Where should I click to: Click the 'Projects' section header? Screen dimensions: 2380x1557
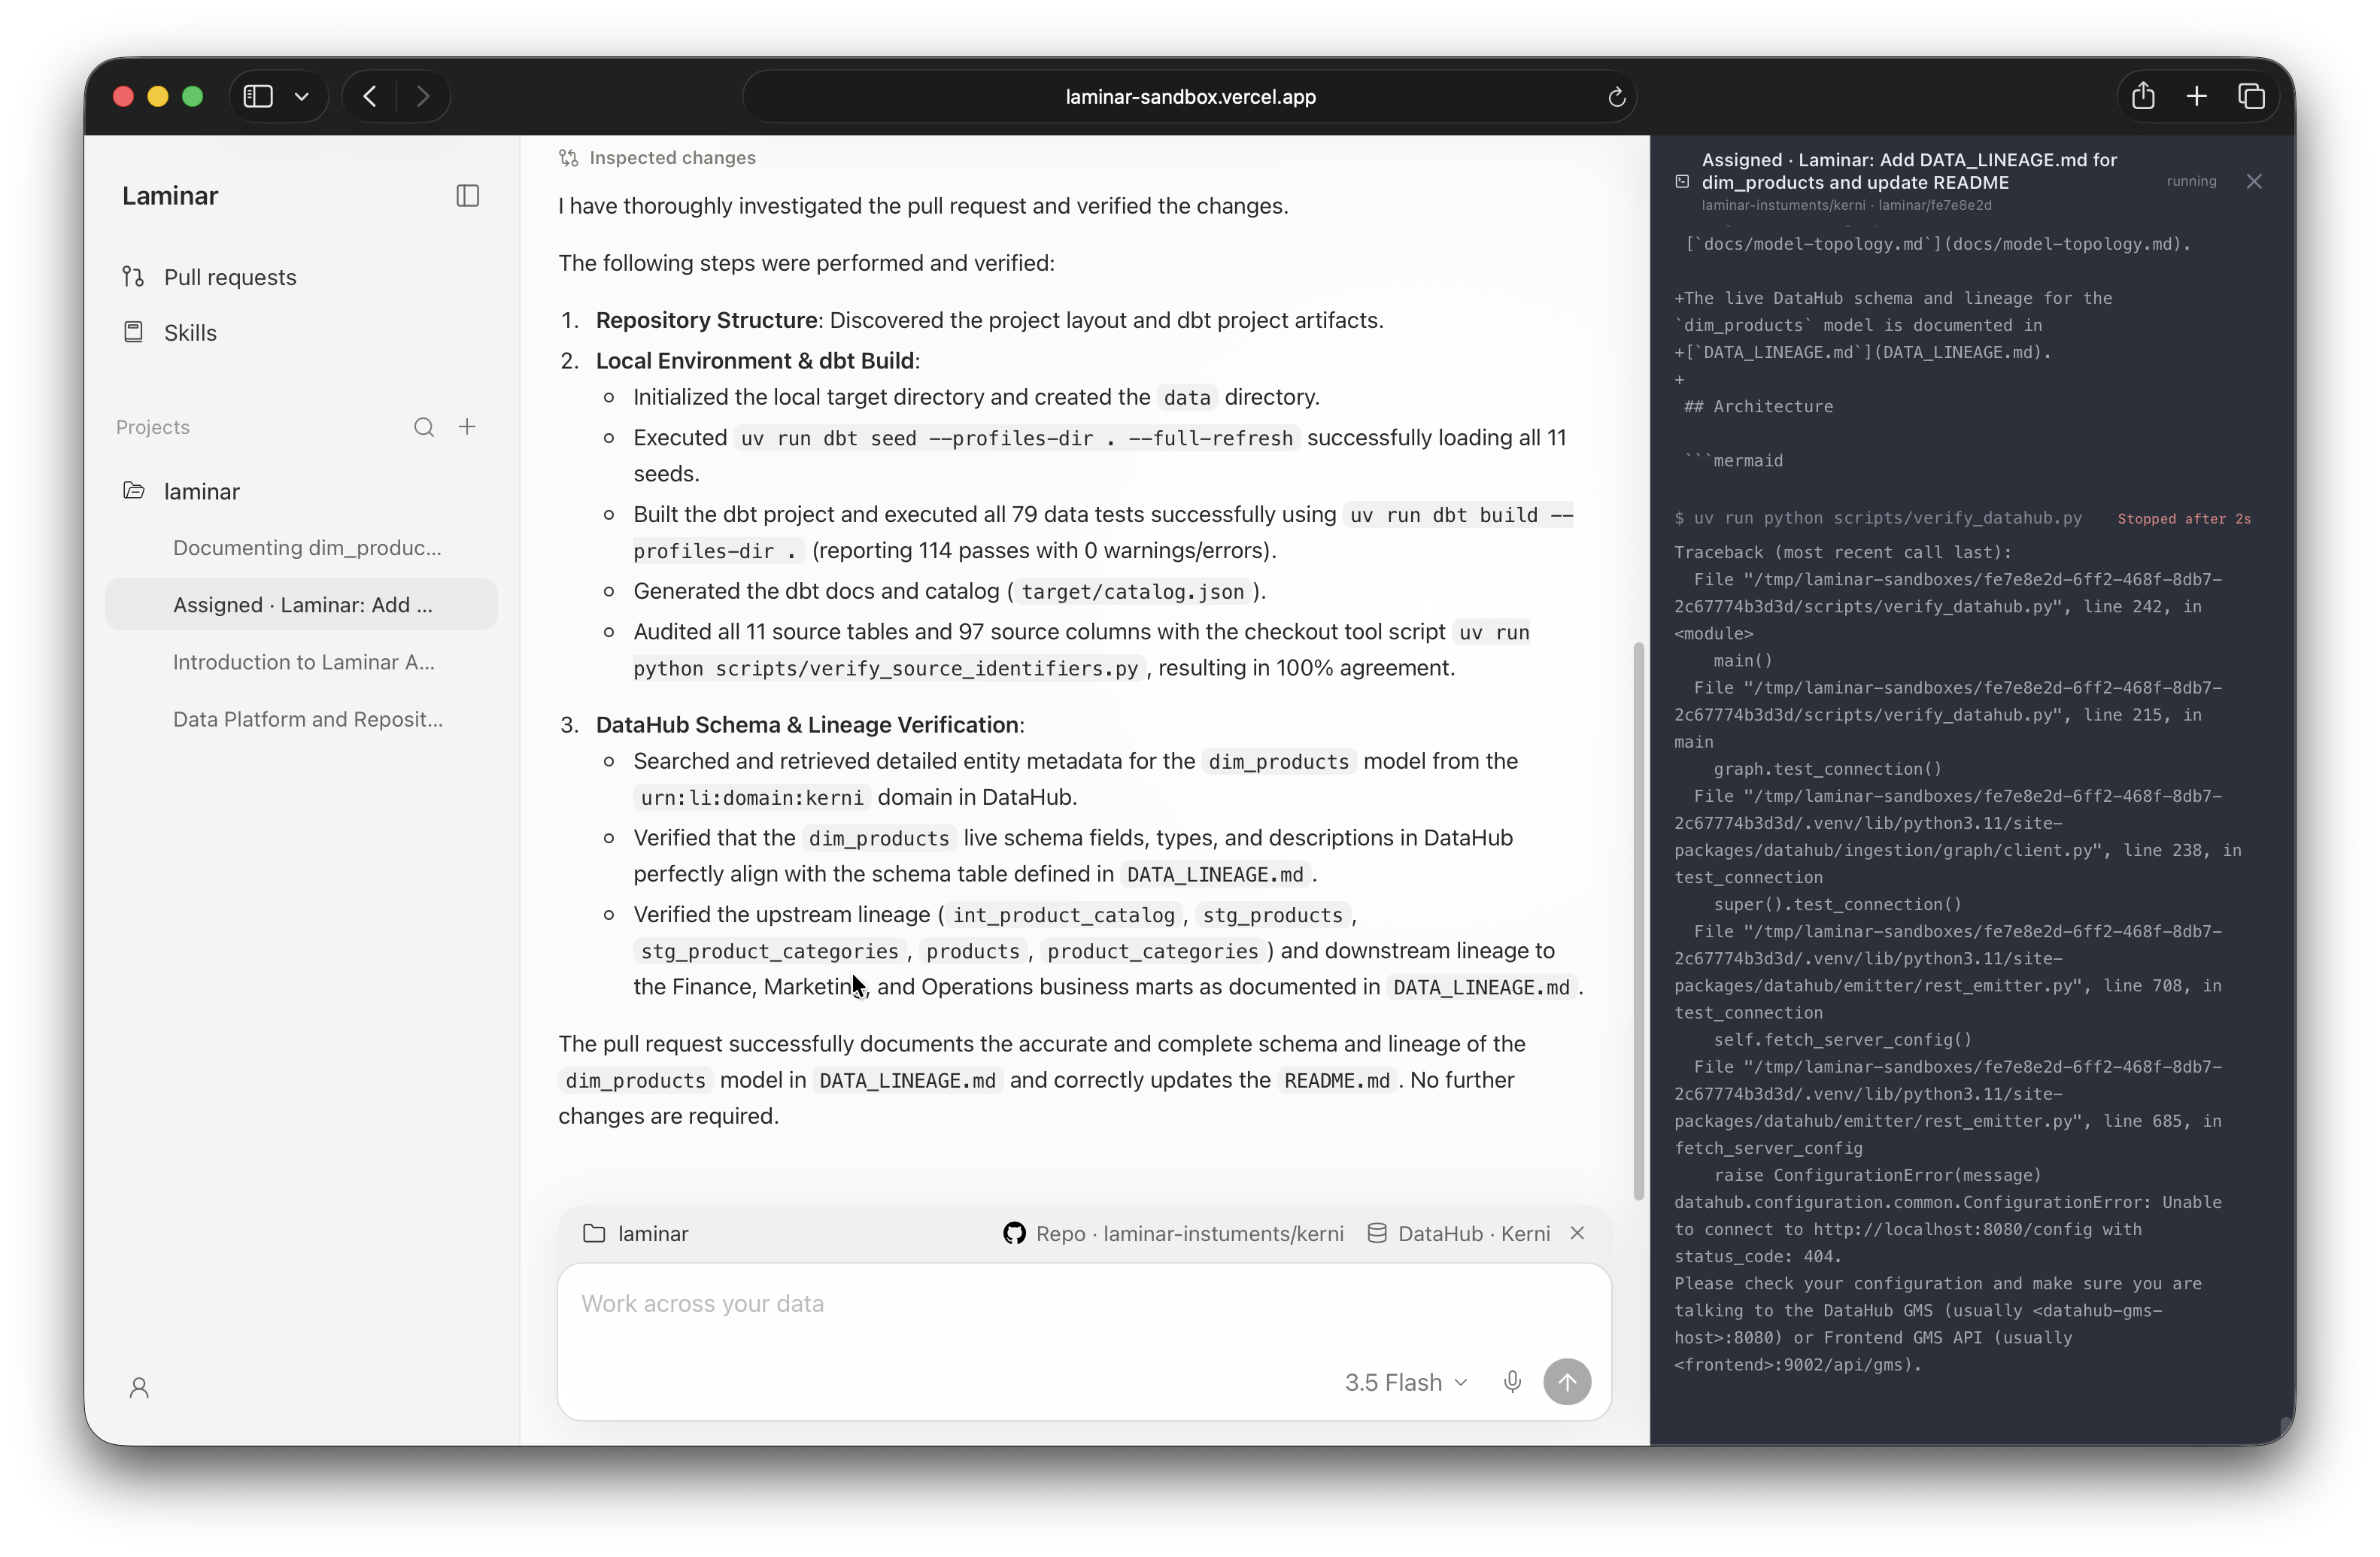tap(153, 427)
